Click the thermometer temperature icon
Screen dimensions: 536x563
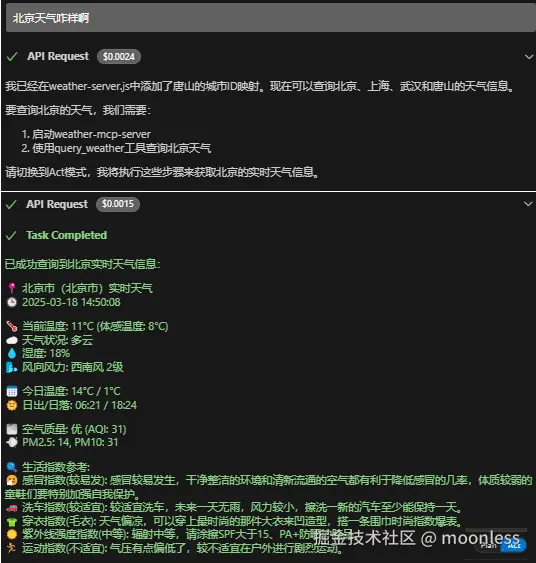pos(12,326)
